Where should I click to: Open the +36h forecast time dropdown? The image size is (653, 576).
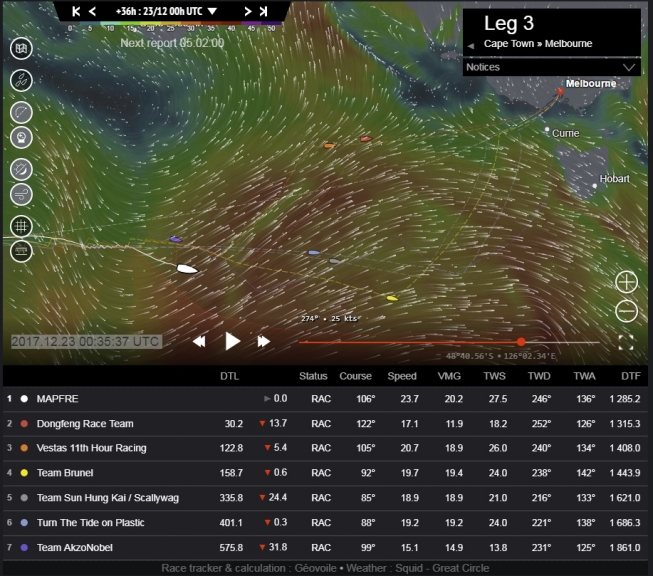pyautogui.click(x=167, y=11)
